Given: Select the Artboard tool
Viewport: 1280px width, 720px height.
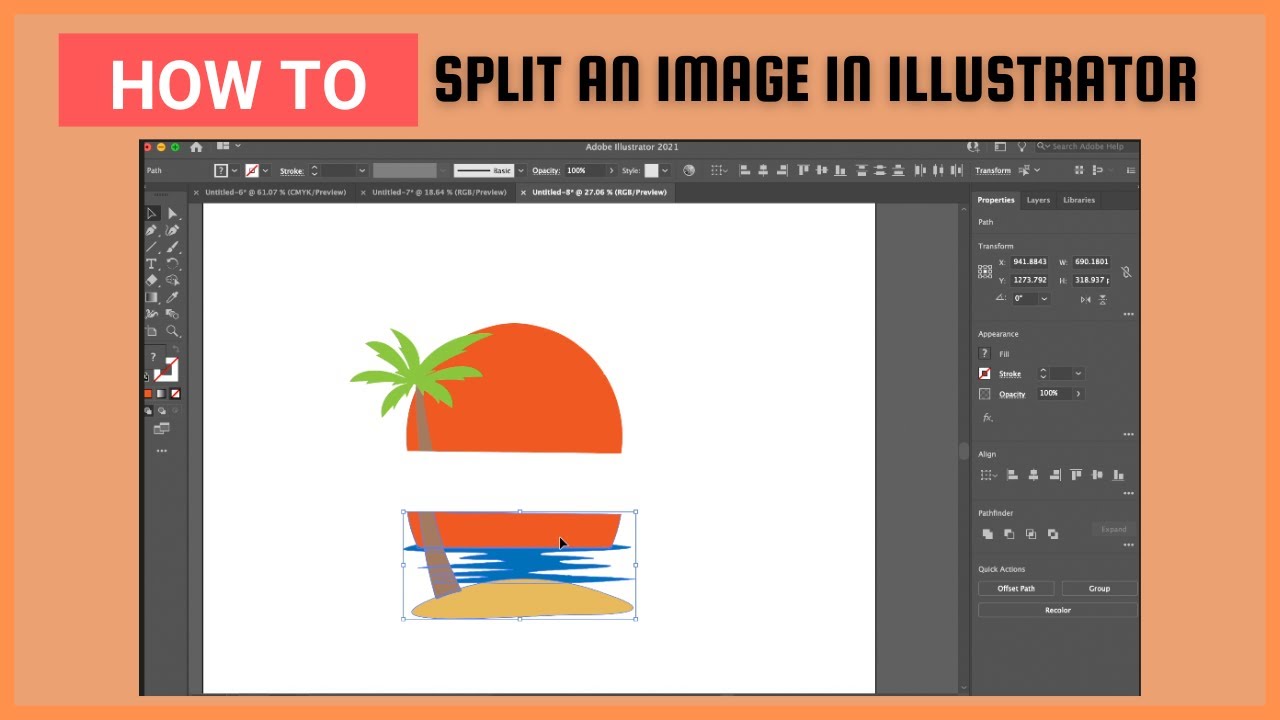Looking at the screenshot, I should [x=152, y=332].
